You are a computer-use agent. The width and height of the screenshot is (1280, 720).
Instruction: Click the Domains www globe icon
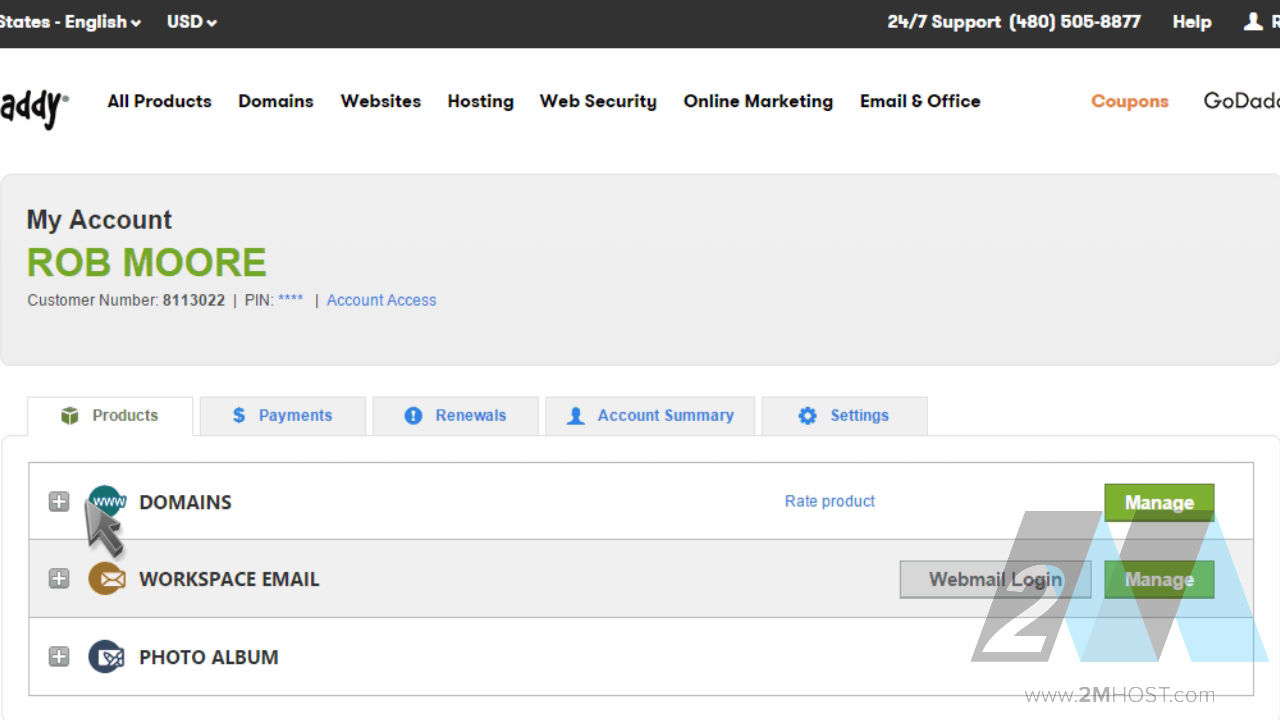pyautogui.click(x=107, y=501)
